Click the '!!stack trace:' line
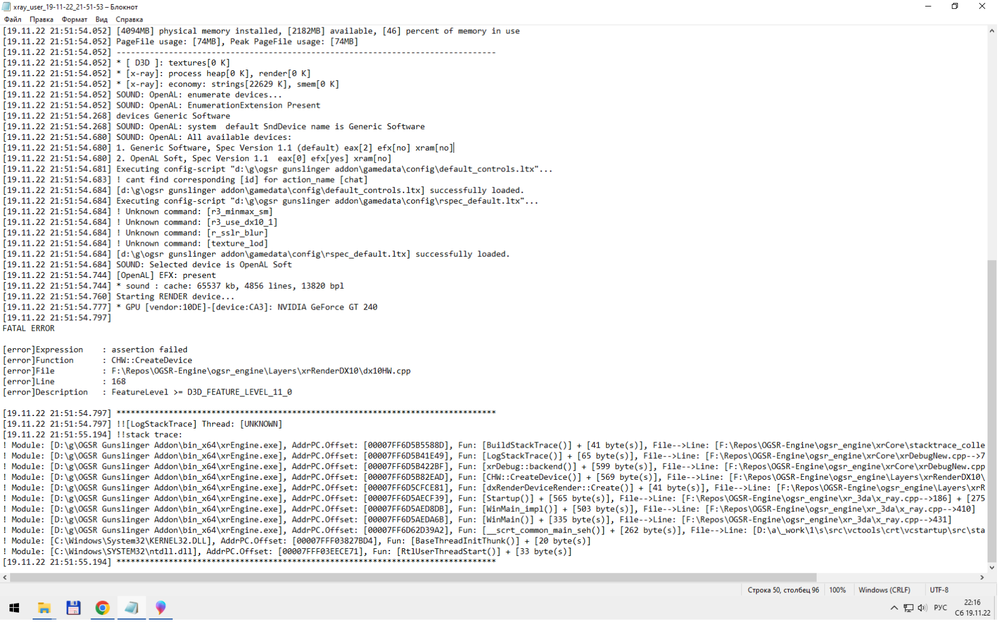This screenshot has height=625, width=1000. (92, 435)
